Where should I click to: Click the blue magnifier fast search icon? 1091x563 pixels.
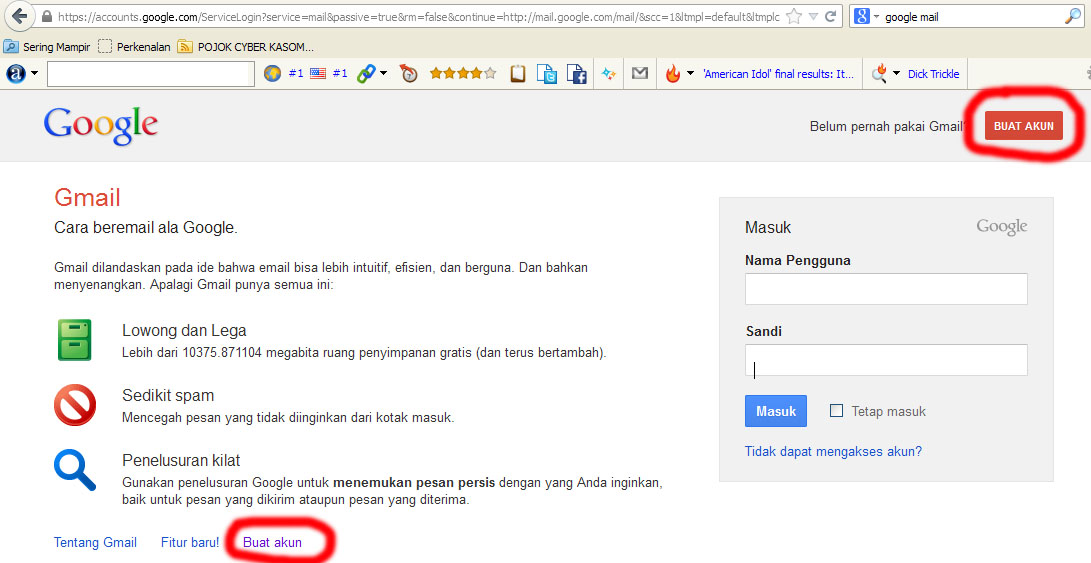pos(74,470)
